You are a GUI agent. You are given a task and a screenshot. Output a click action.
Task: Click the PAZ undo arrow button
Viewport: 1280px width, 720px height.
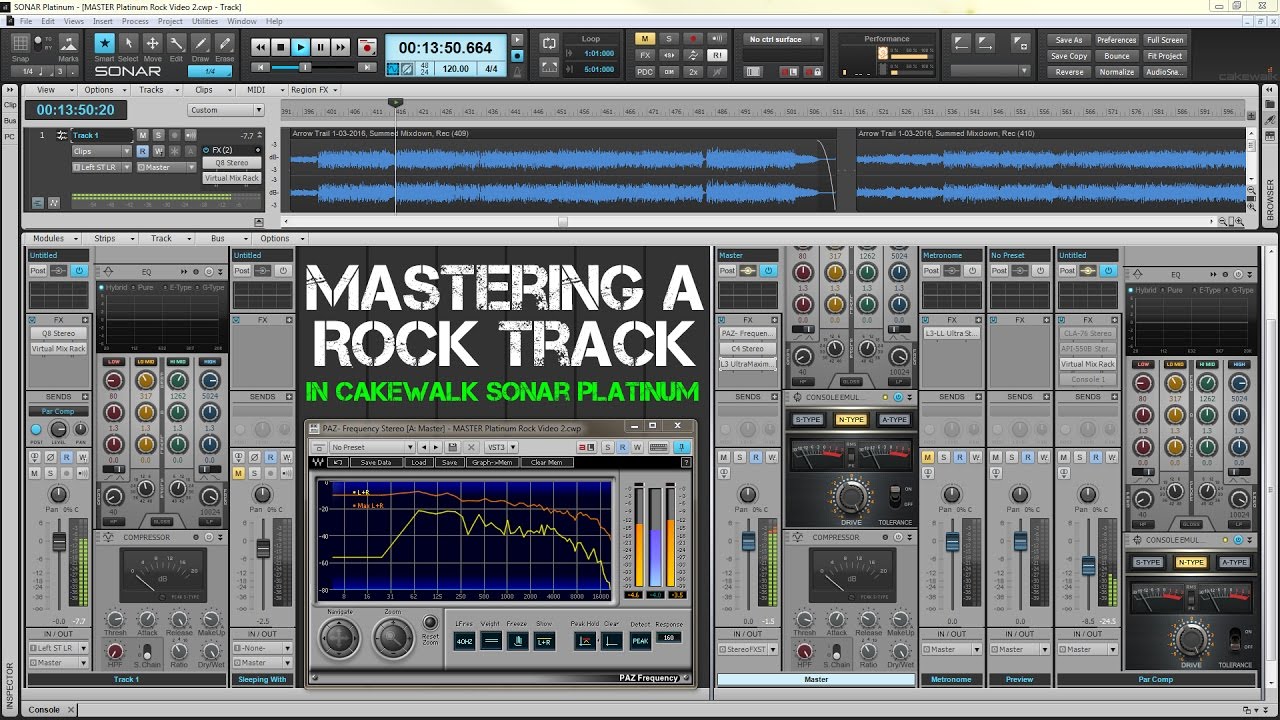(339, 463)
